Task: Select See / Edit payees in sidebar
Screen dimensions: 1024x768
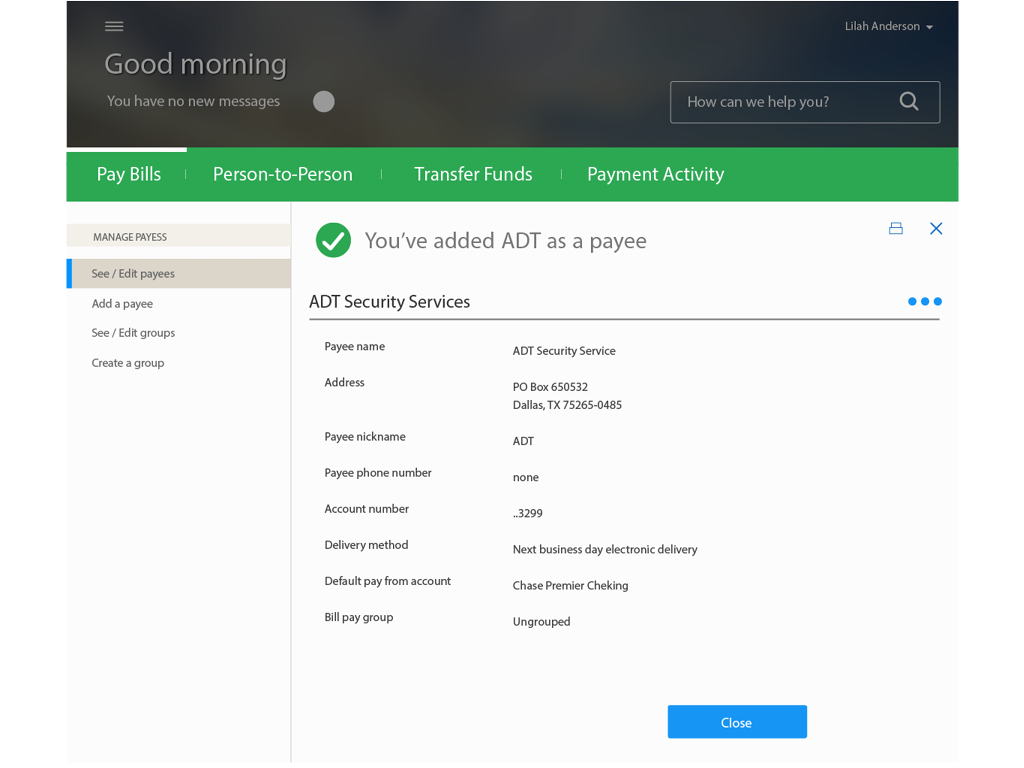Action: coord(179,274)
